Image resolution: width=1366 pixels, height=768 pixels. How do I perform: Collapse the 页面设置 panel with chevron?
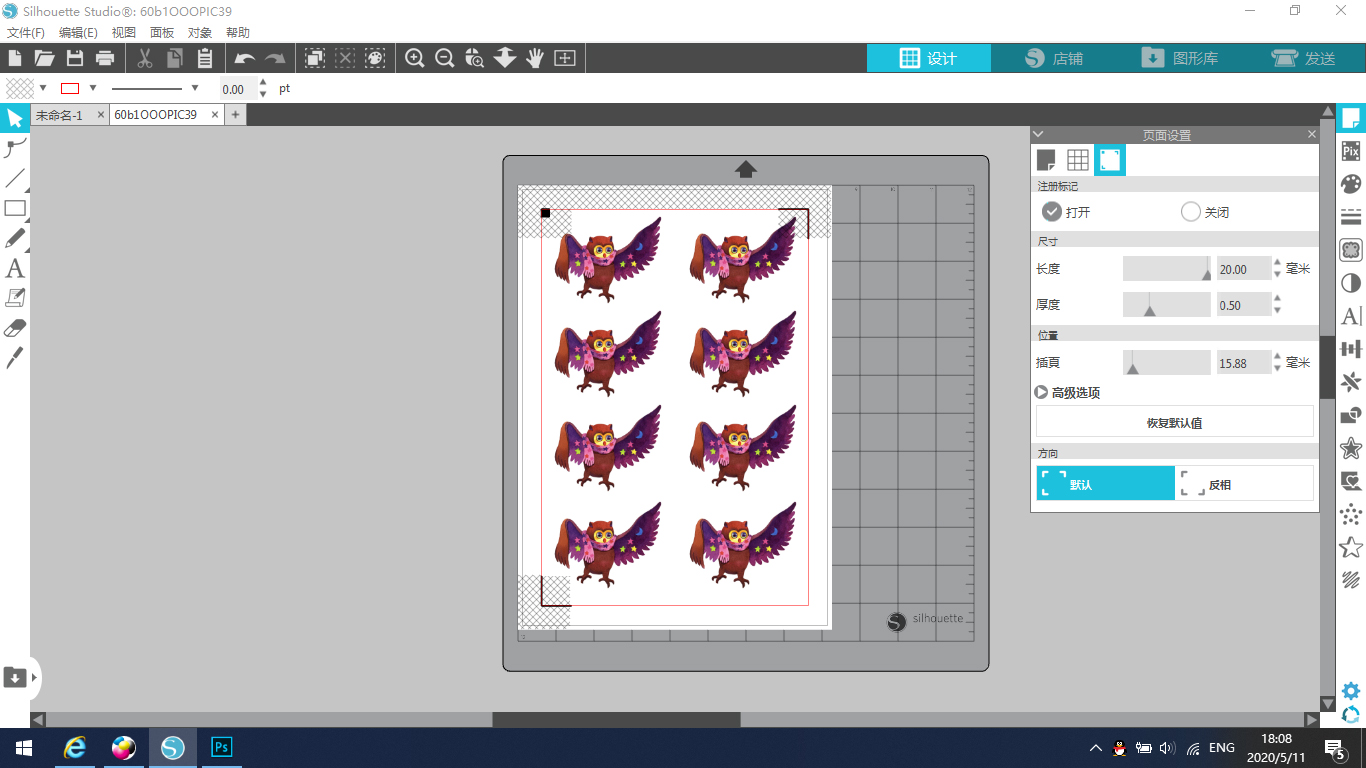[1038, 134]
